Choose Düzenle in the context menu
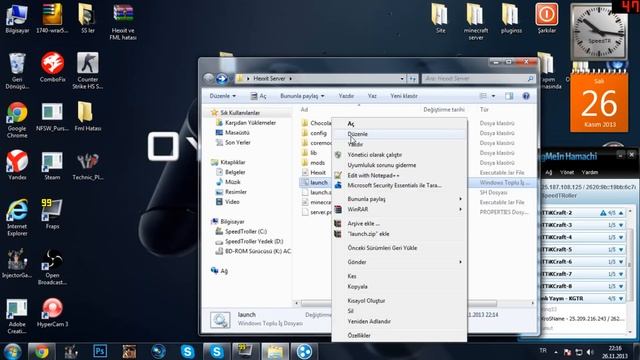This screenshot has height=360, width=640. coord(399,134)
